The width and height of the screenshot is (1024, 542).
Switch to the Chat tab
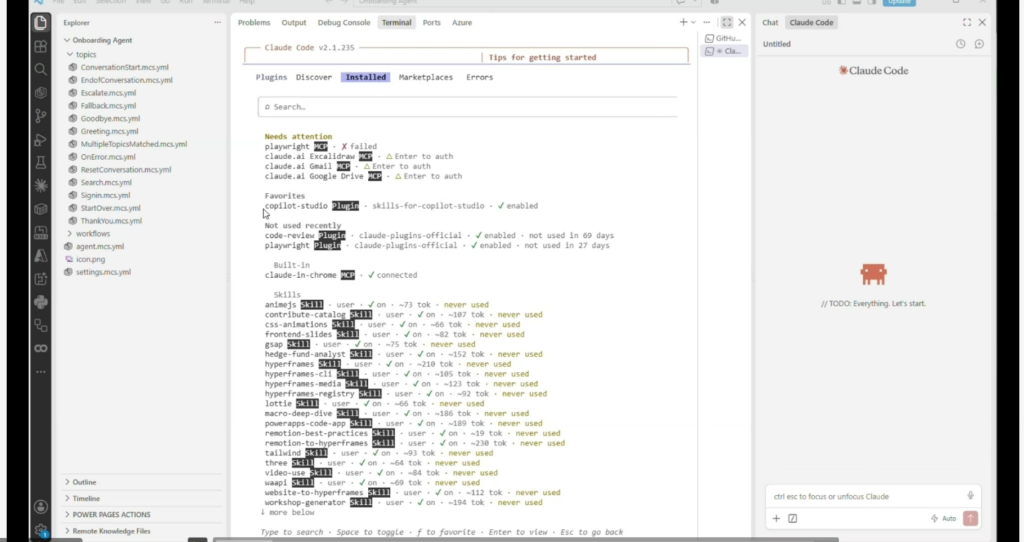(771, 22)
